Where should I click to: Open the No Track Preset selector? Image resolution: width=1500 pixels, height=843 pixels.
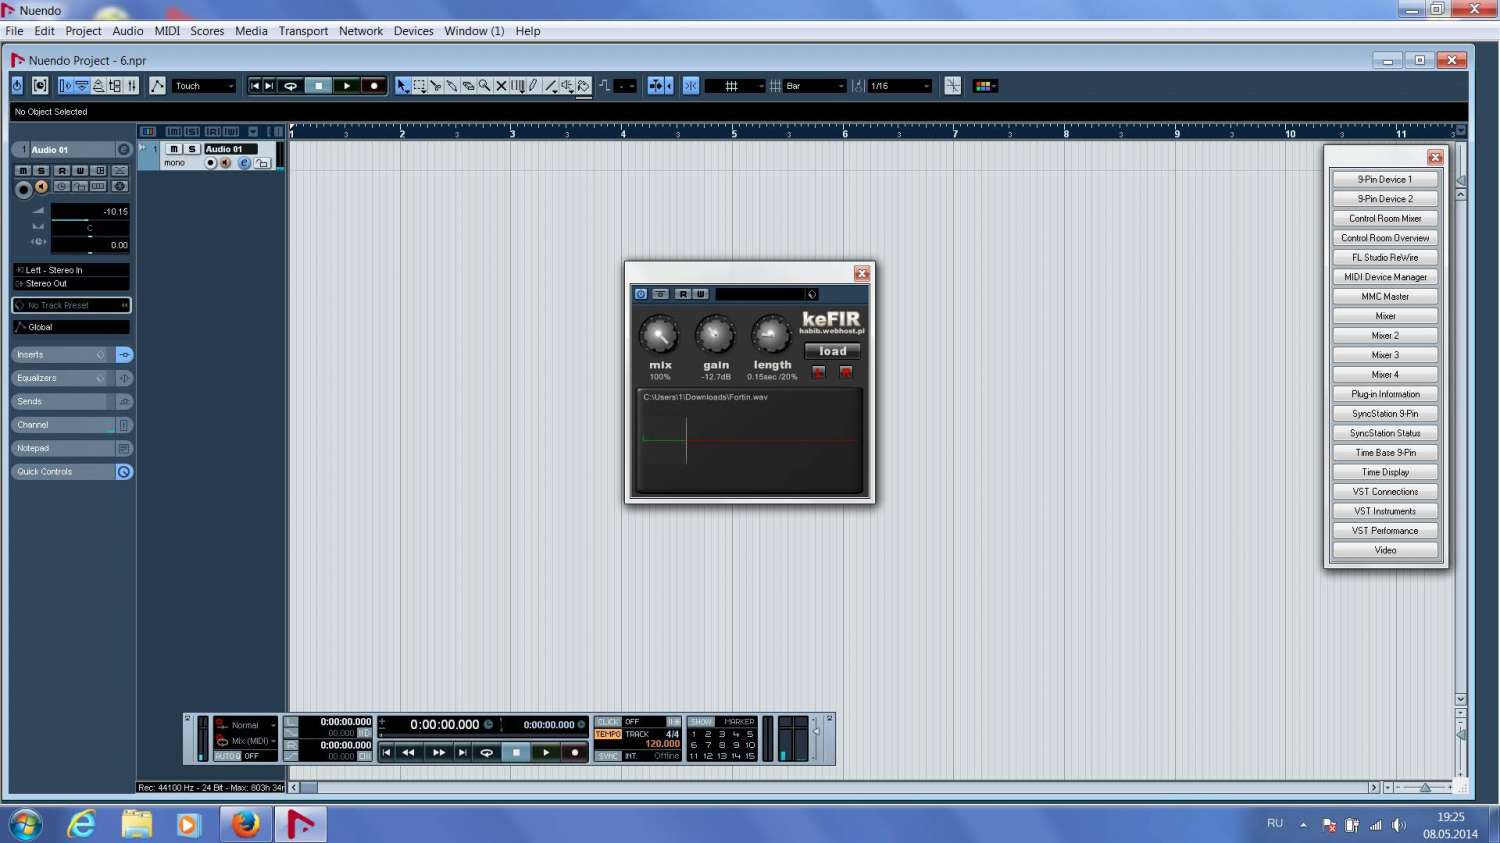click(71, 305)
